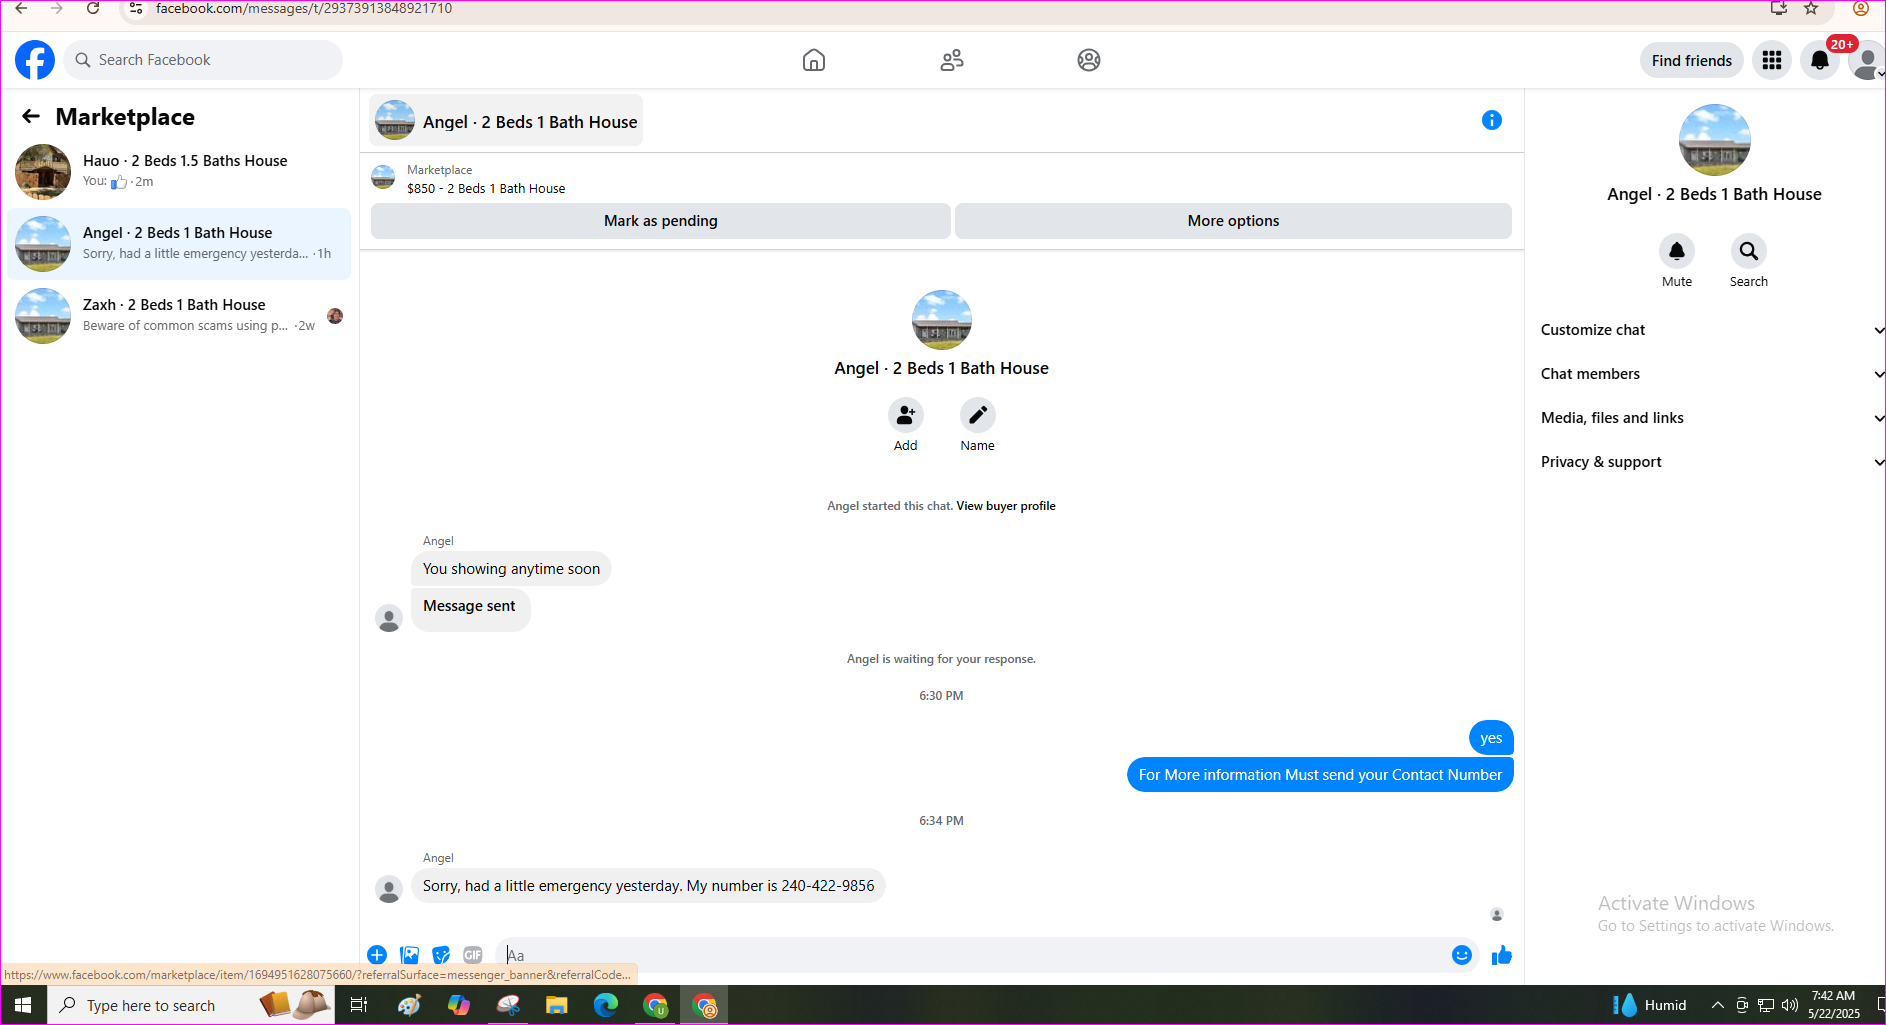The width and height of the screenshot is (1886, 1025).
Task: Open volume control in system tray
Action: [1790, 1005]
